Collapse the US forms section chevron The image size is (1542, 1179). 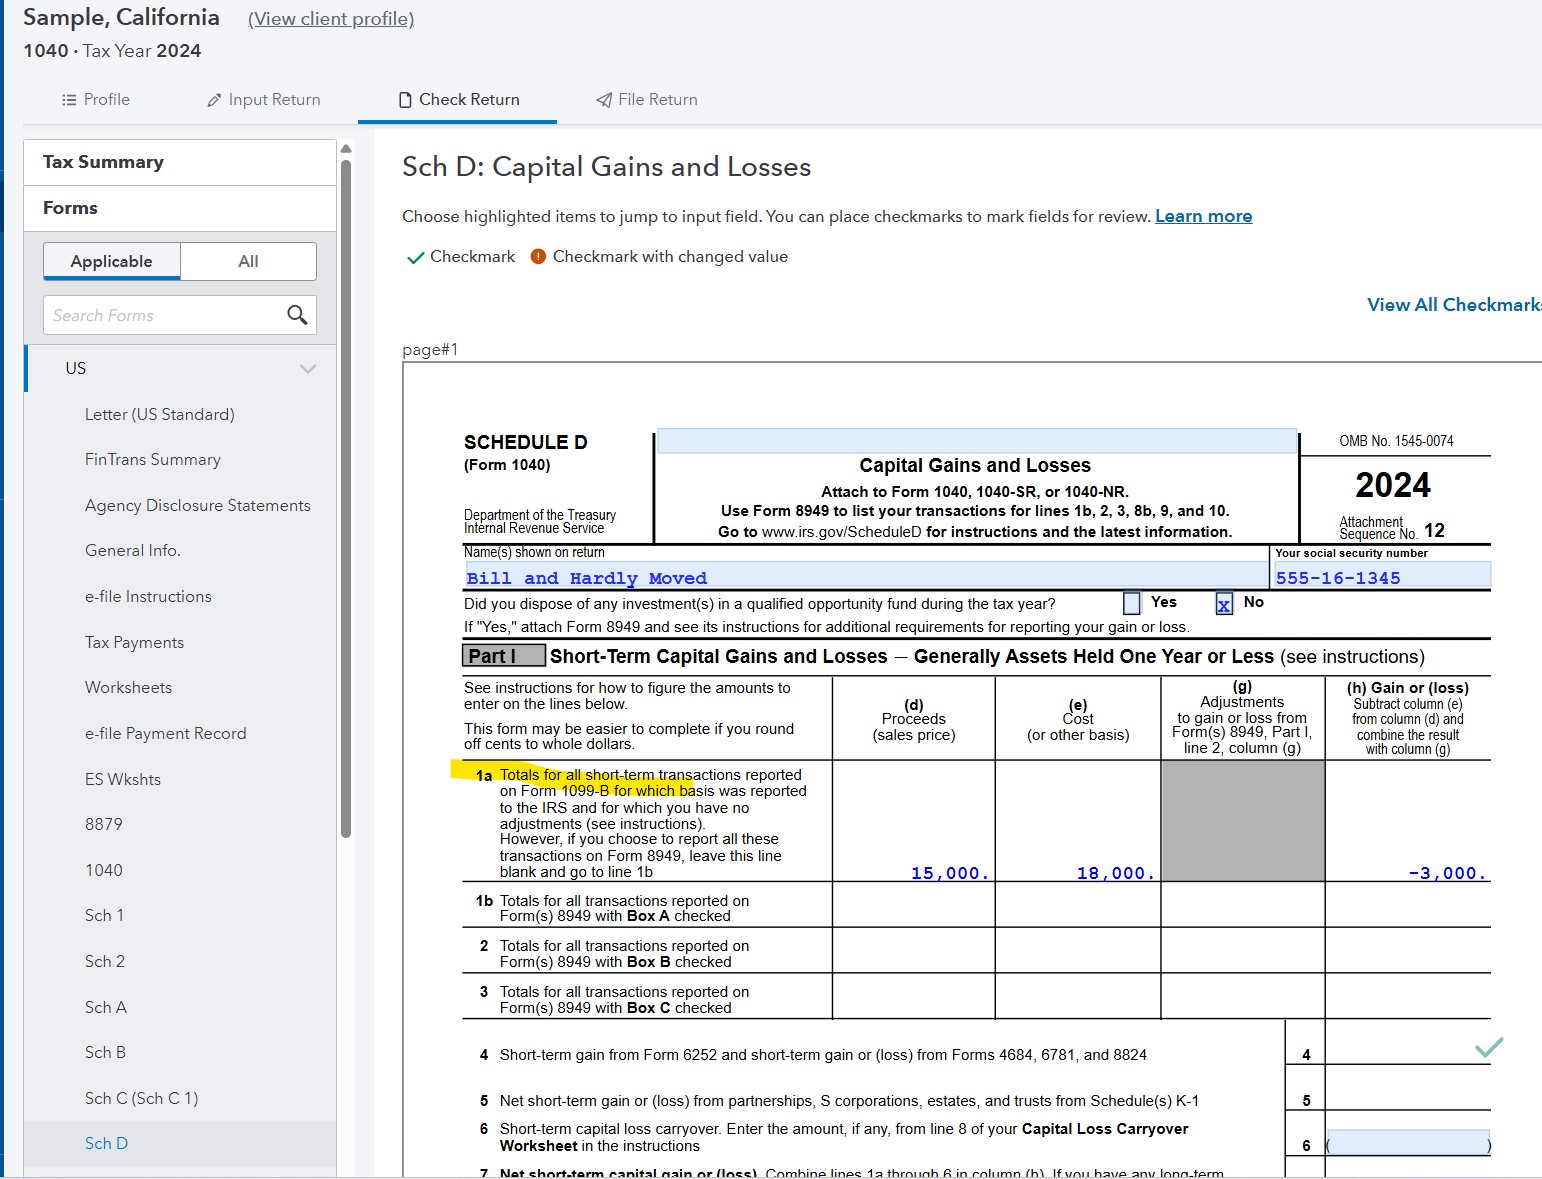click(x=308, y=369)
